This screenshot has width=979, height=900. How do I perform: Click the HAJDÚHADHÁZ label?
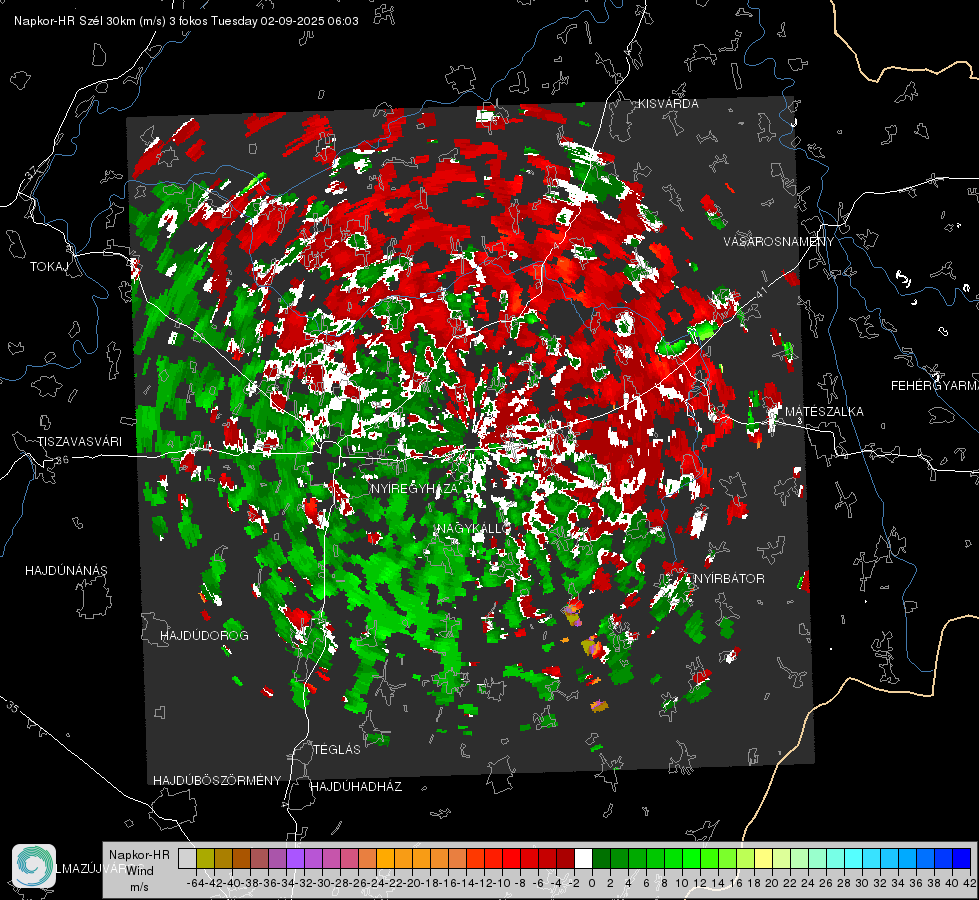click(x=356, y=786)
